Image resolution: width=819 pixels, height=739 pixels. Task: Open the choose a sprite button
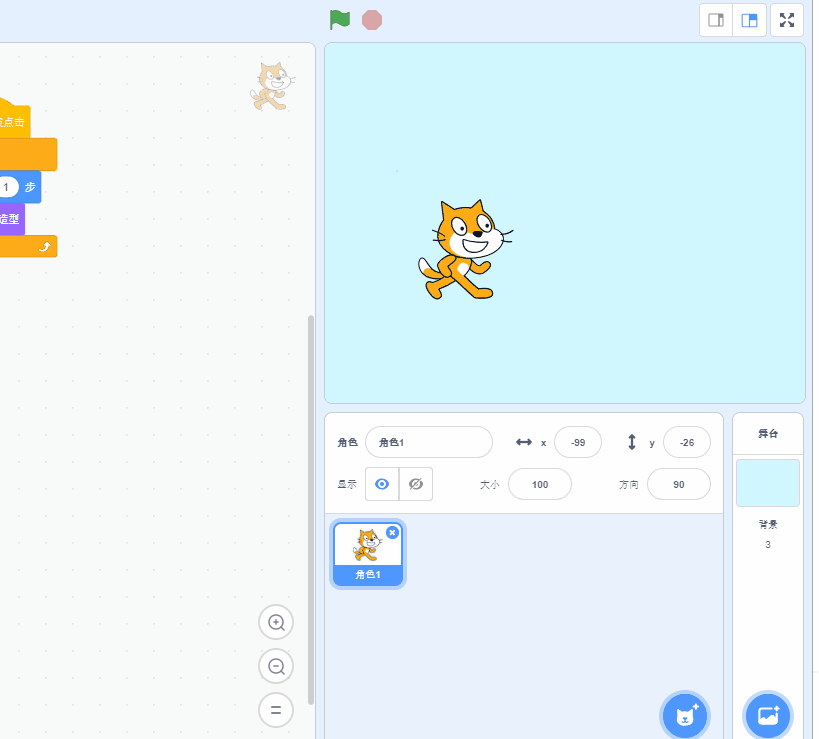(x=685, y=715)
